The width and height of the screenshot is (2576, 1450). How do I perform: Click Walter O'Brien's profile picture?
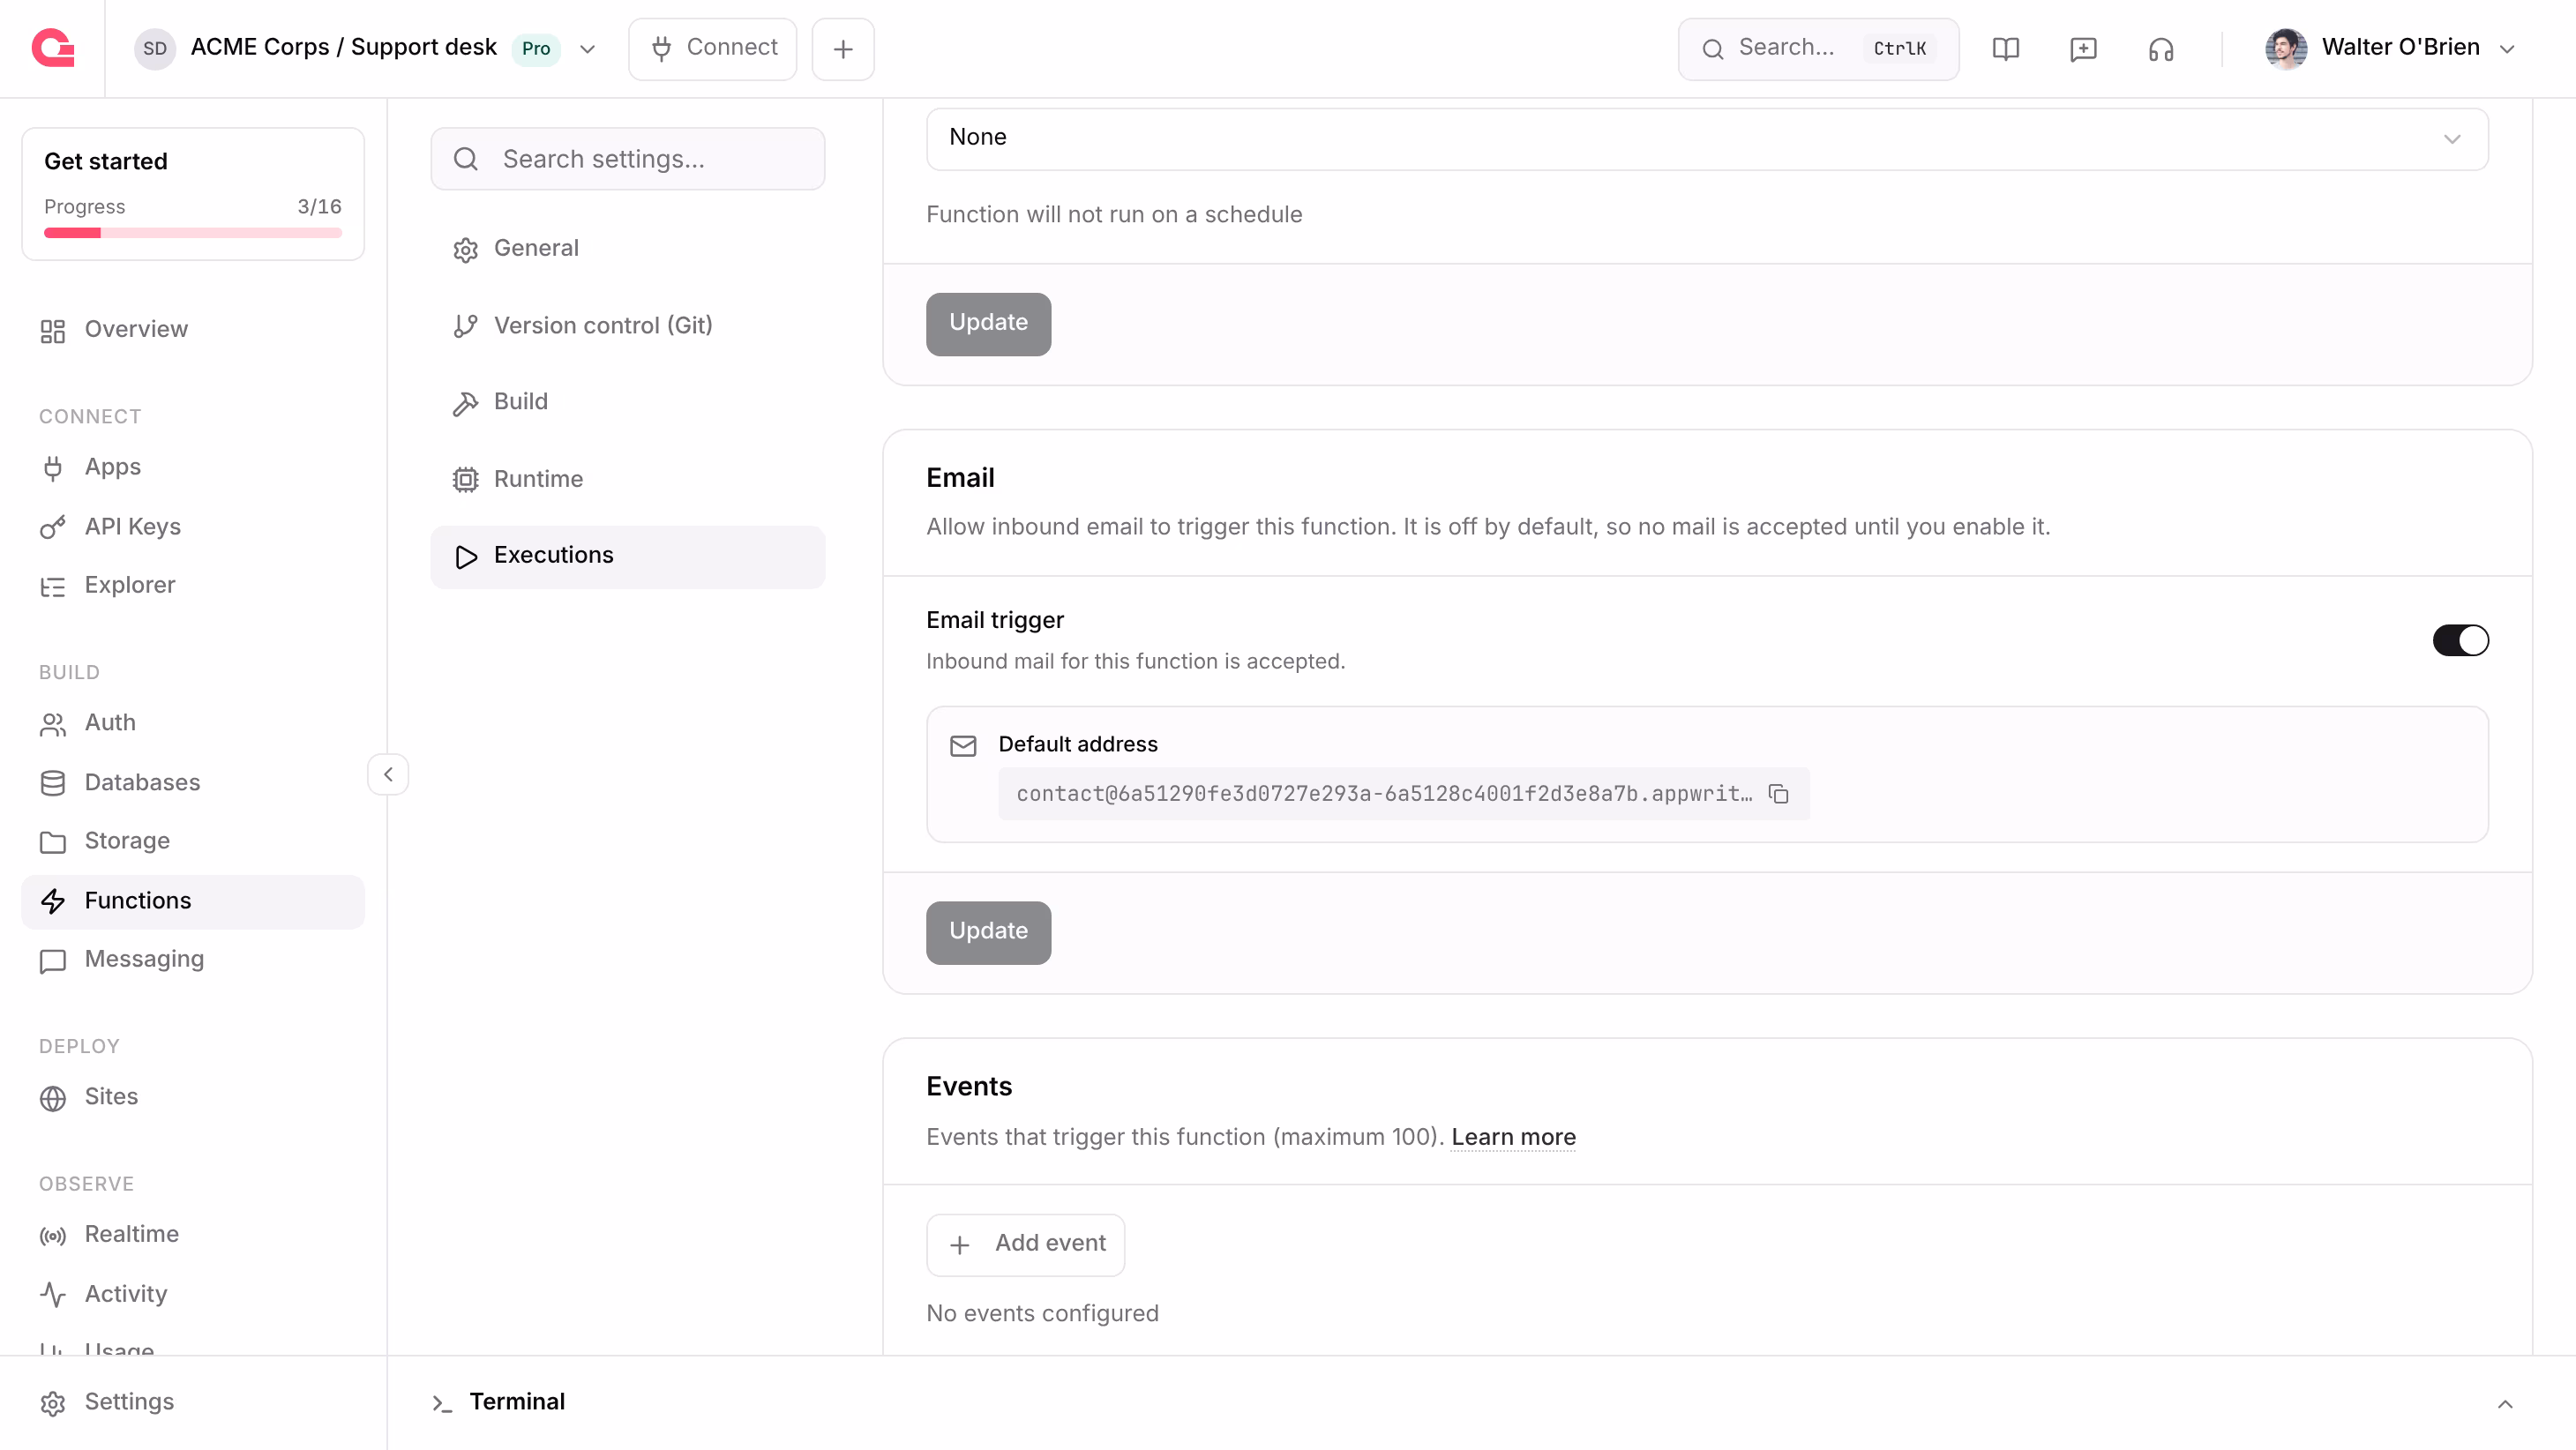click(2286, 48)
